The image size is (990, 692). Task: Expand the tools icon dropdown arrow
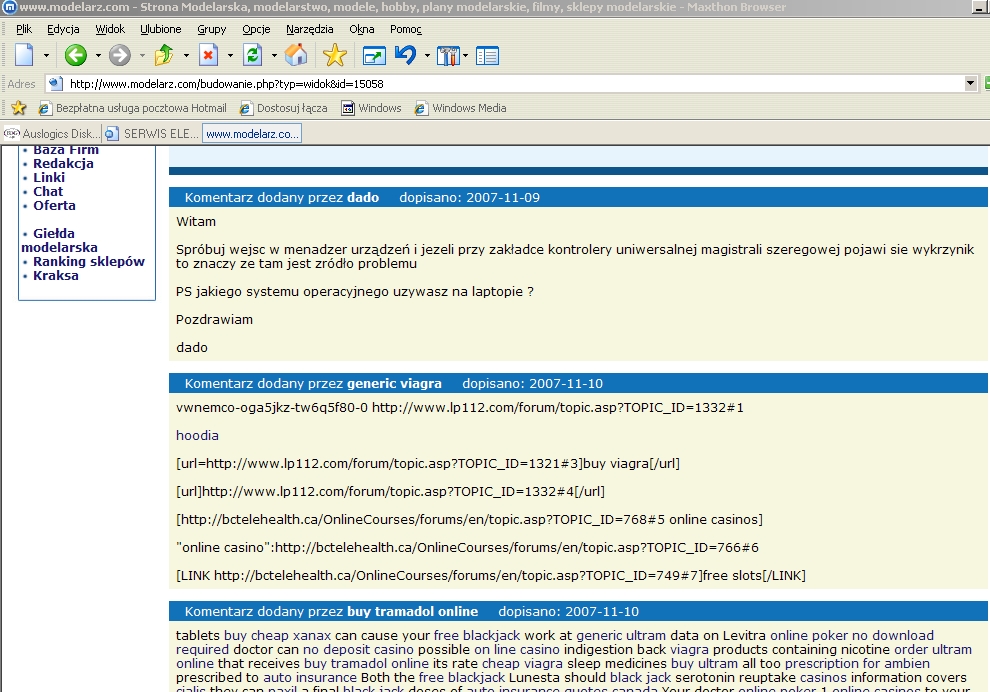tap(465, 56)
